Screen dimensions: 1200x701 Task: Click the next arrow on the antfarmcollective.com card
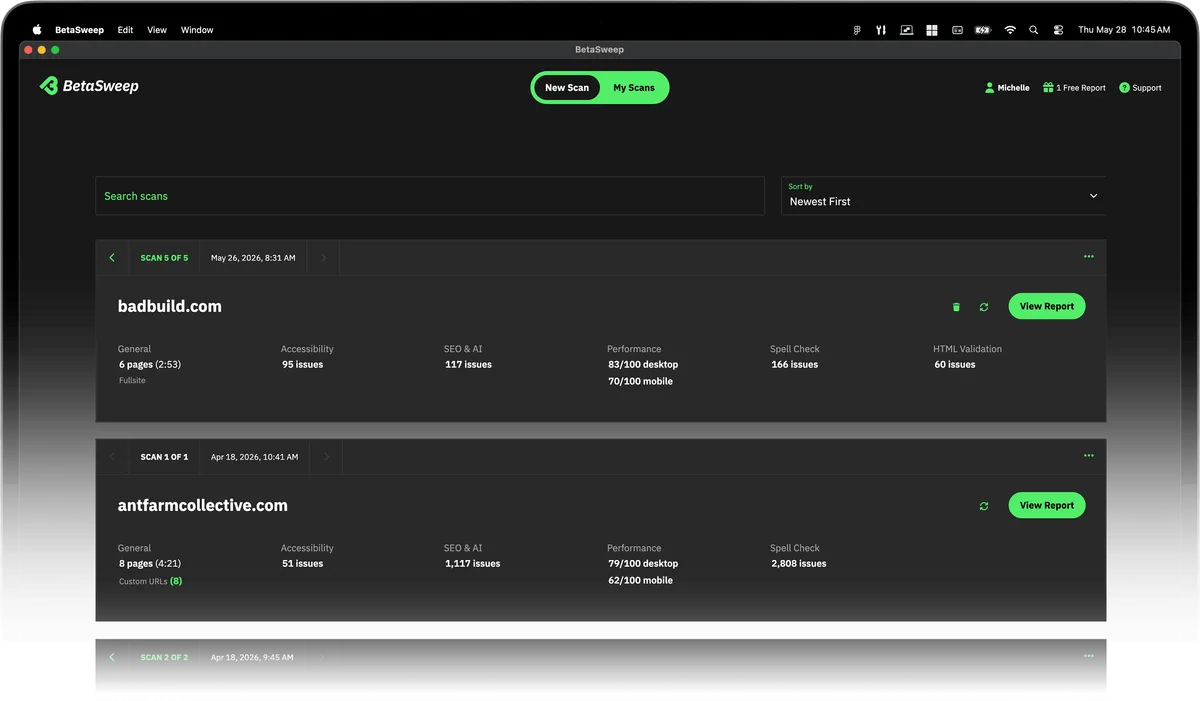[x=326, y=457]
